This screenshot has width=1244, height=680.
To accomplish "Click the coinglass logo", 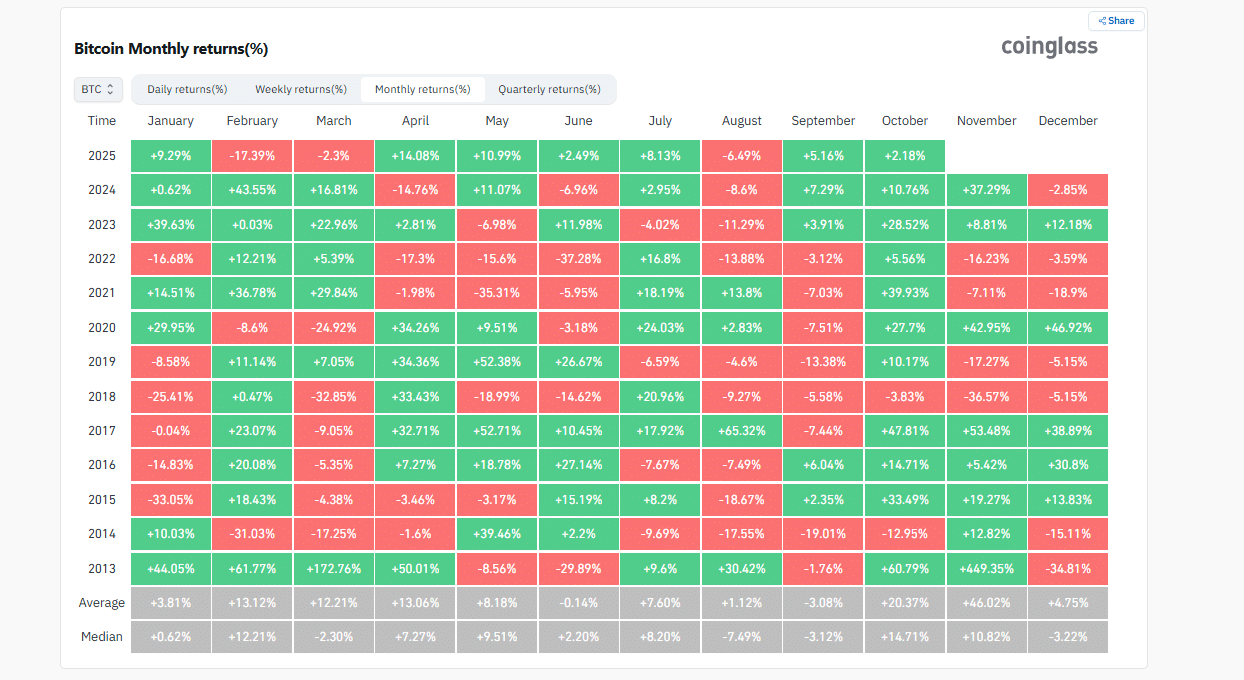I will (1049, 47).
